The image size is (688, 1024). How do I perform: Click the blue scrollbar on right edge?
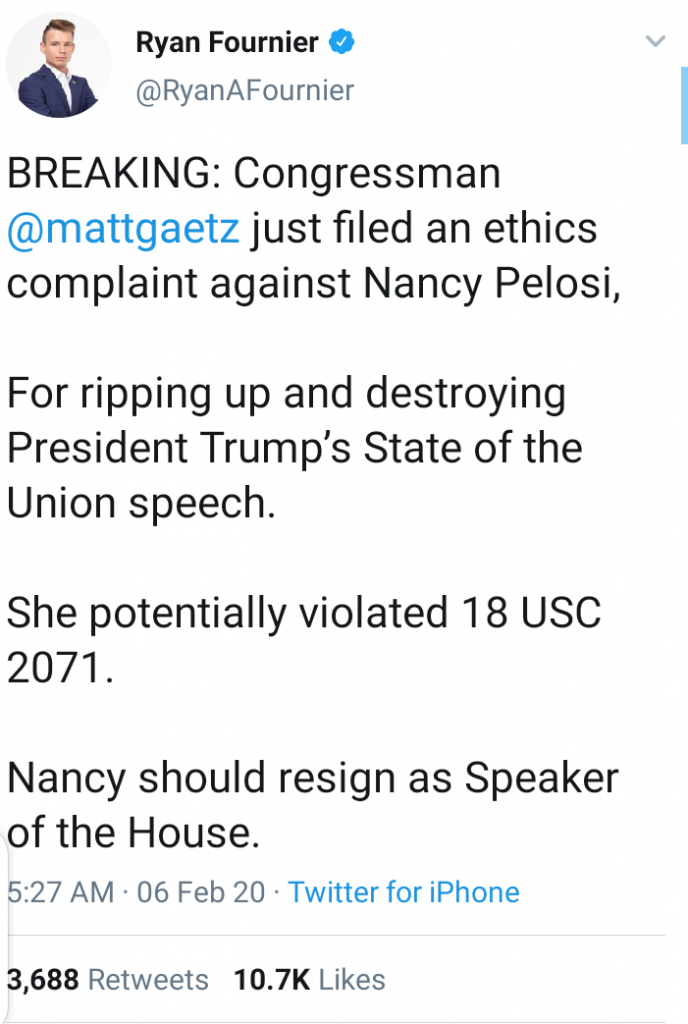[x=684, y=110]
